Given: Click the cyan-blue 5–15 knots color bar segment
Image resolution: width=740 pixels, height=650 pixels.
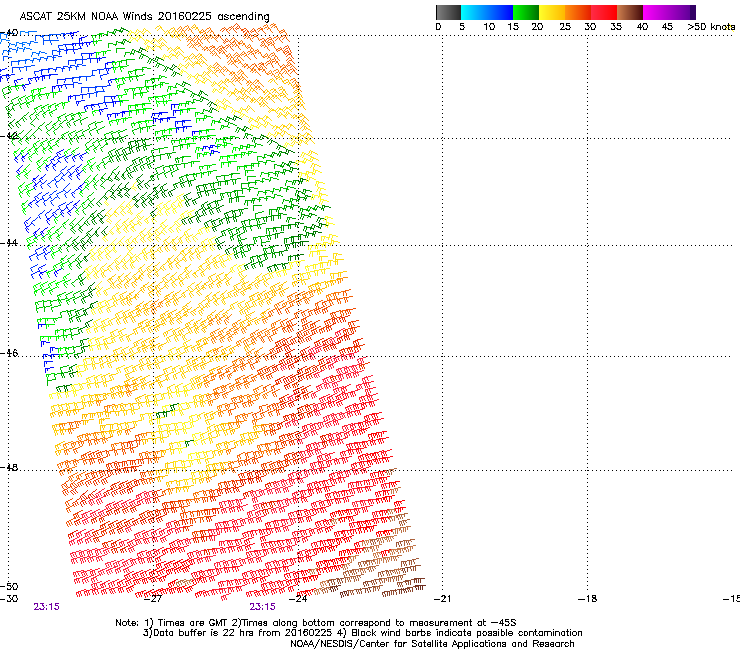Looking at the screenshot, I should coord(487,12).
